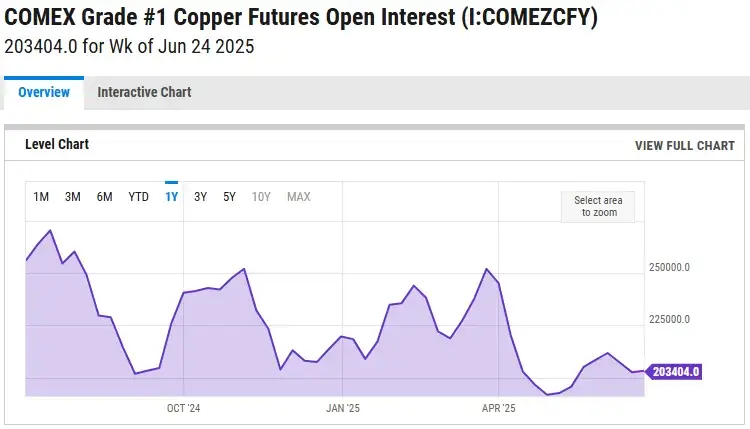Switch chart to 3Y range
Screen dimensions: 750x429
tap(200, 197)
